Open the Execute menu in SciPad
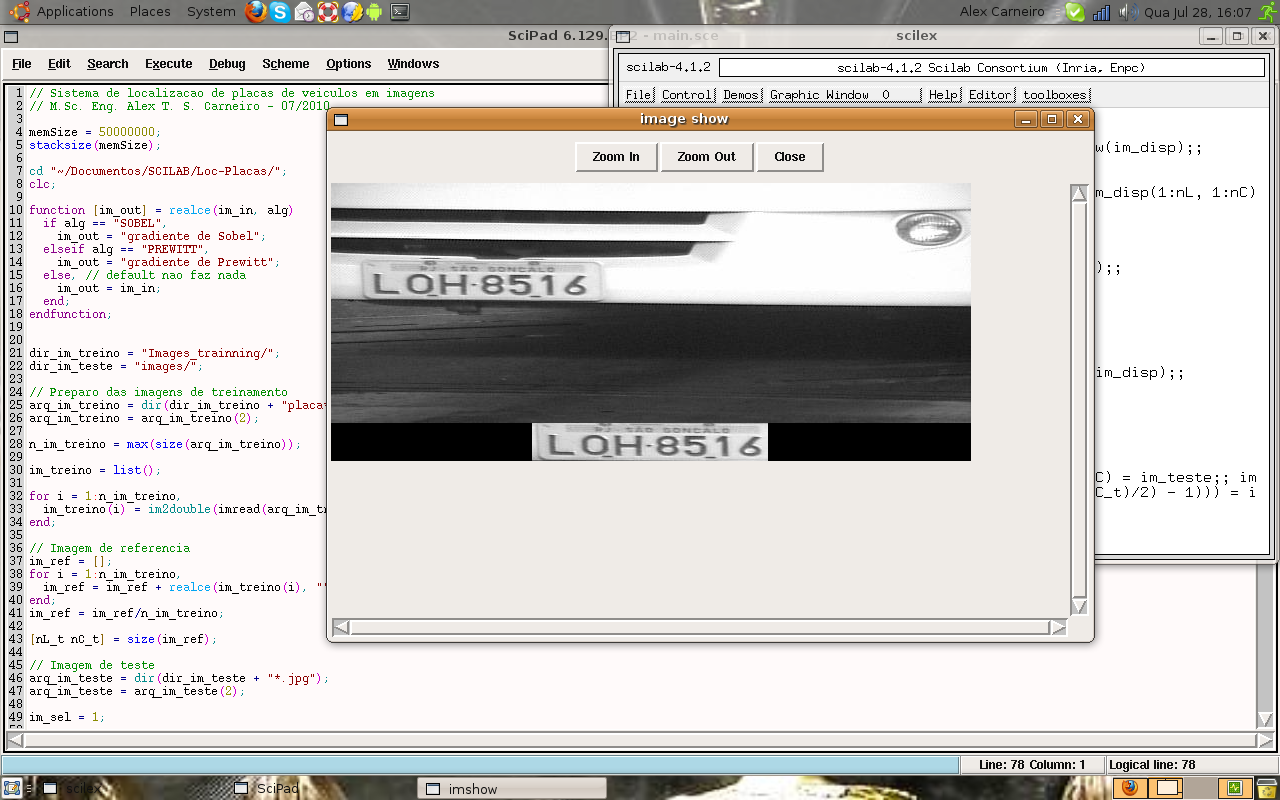This screenshot has width=1280, height=800. (x=168, y=63)
